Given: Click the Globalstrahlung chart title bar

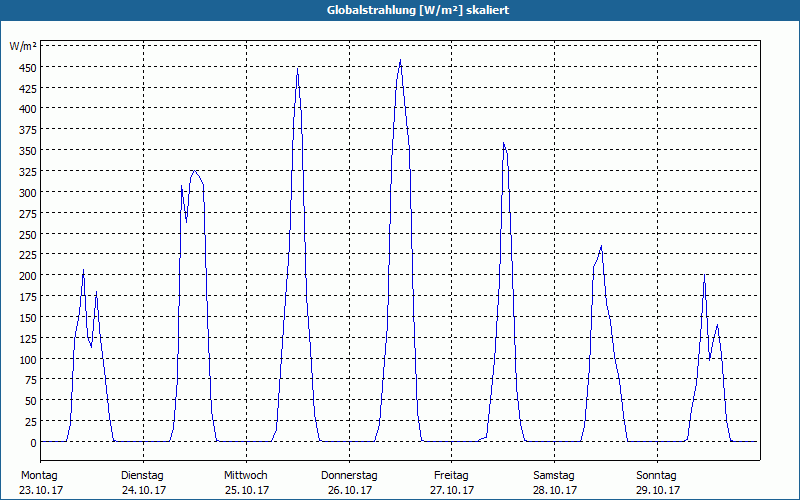Looking at the screenshot, I should pos(400,10).
